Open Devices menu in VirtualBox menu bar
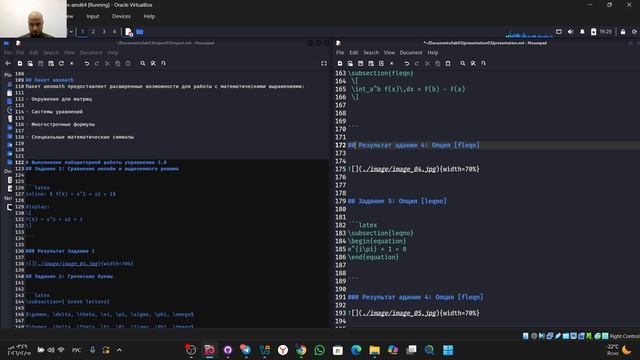 click(121, 16)
